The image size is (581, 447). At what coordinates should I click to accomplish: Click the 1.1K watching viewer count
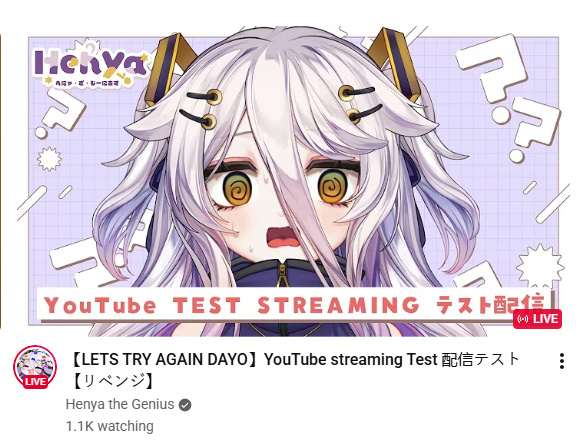point(110,426)
